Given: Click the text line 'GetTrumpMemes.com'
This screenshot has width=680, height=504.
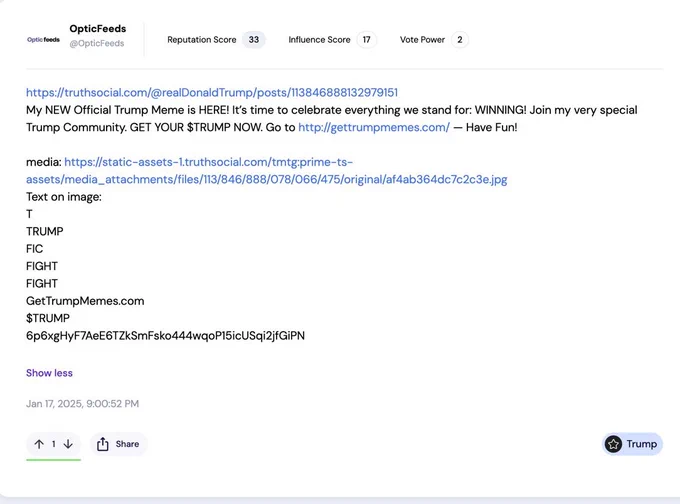Looking at the screenshot, I should (85, 301).
